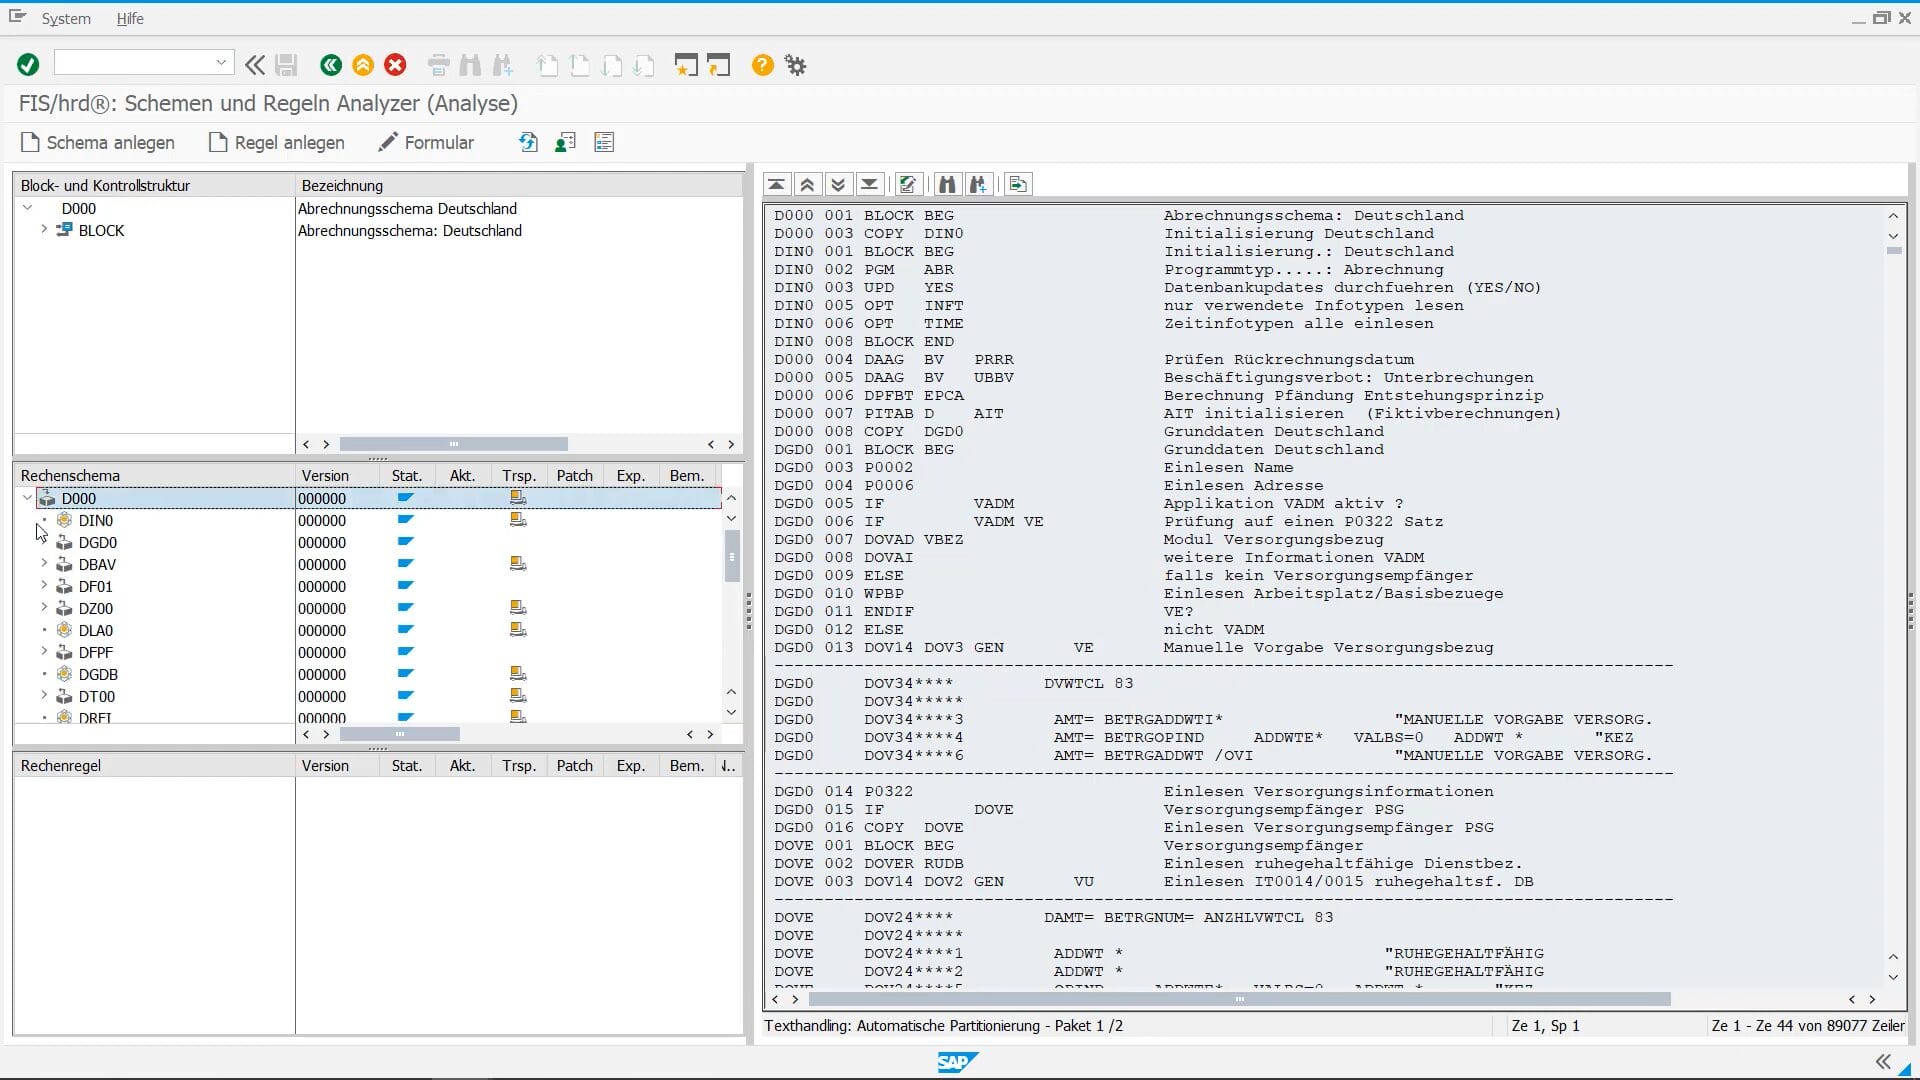Click the Last Page icon in main toolbar
This screenshot has height=1080, width=1920.
(x=644, y=65)
